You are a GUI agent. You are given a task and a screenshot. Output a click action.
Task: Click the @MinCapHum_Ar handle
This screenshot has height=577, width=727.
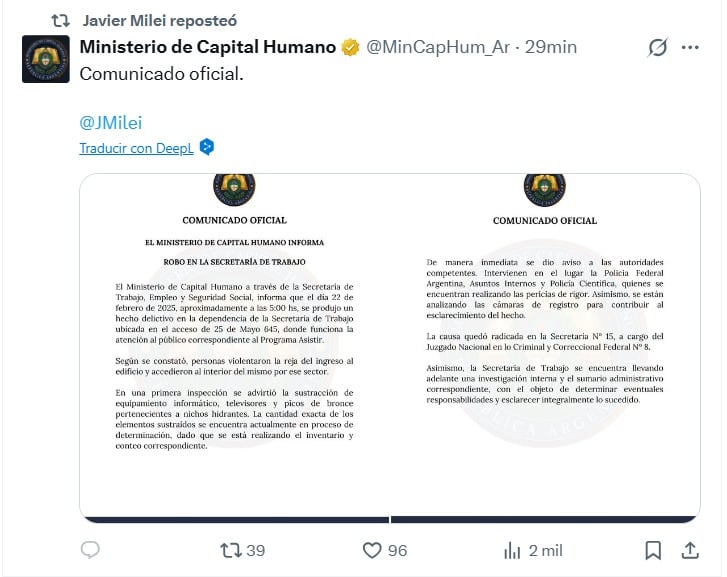(x=437, y=47)
